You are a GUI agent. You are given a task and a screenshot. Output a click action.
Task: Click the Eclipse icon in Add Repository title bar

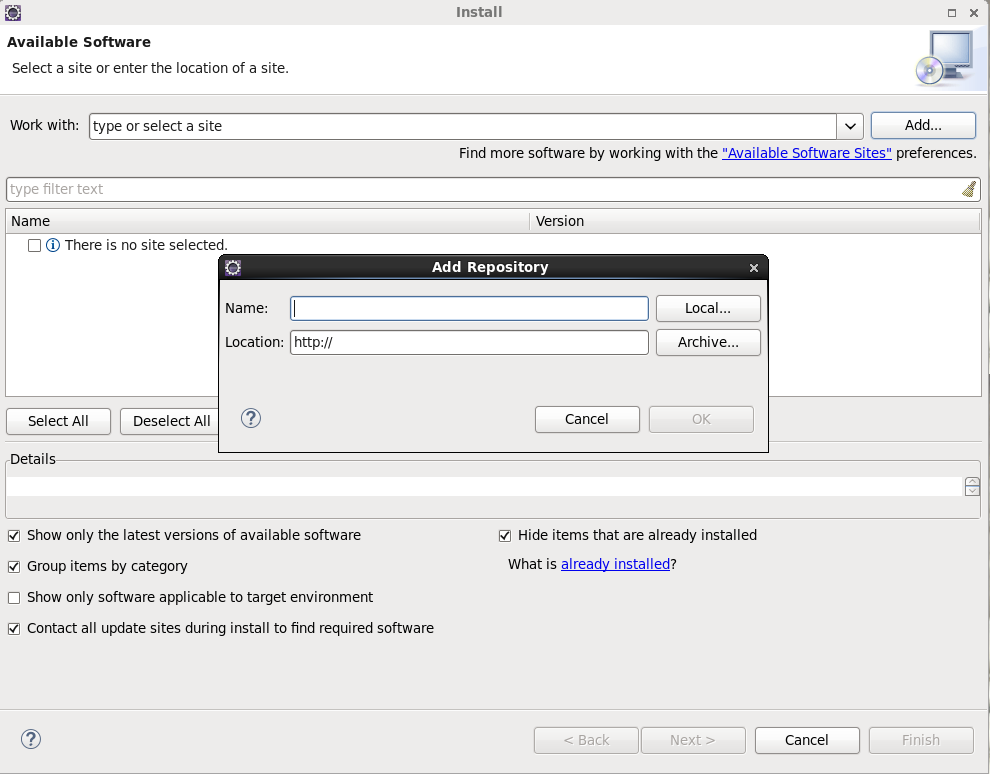pyautogui.click(x=233, y=267)
